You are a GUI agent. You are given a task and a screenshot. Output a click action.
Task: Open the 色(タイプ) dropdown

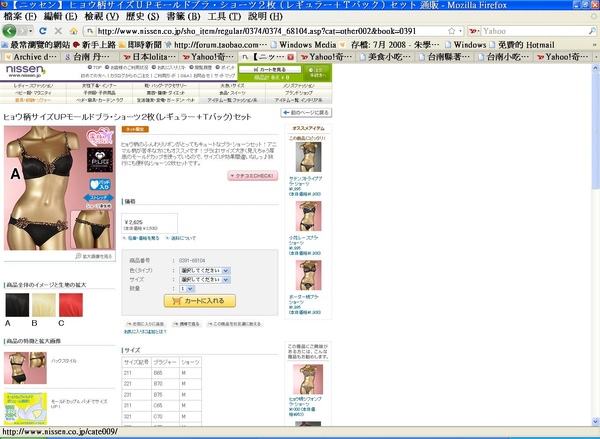pyautogui.click(x=204, y=271)
